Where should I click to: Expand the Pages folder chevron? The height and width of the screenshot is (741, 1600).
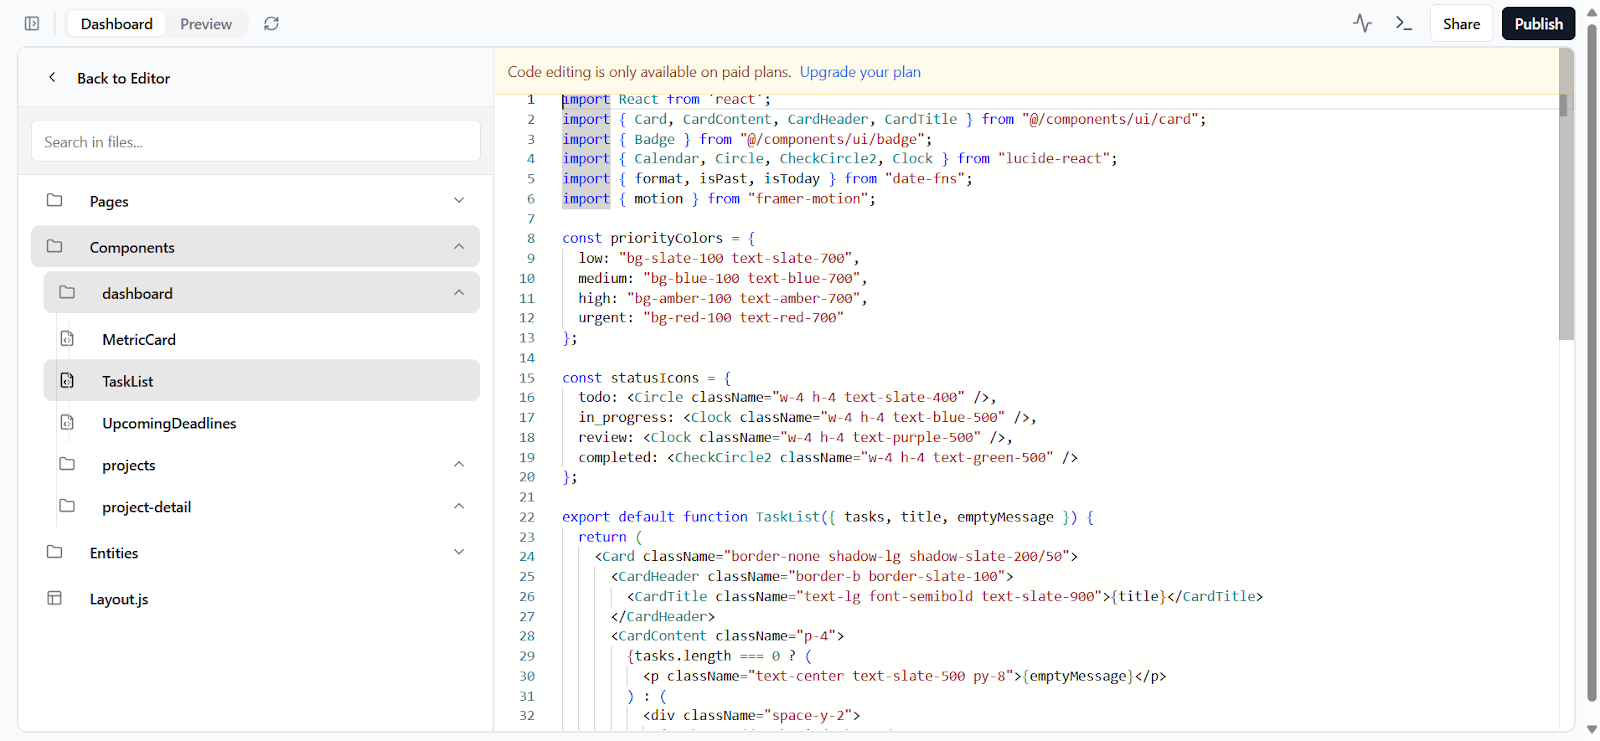[x=459, y=200]
